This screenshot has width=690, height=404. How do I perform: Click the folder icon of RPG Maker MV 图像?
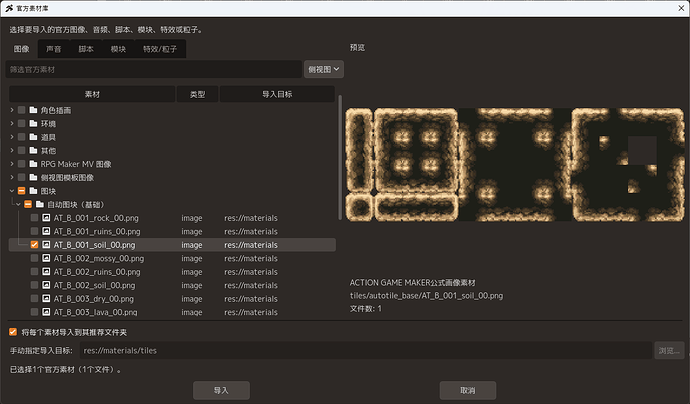33,164
